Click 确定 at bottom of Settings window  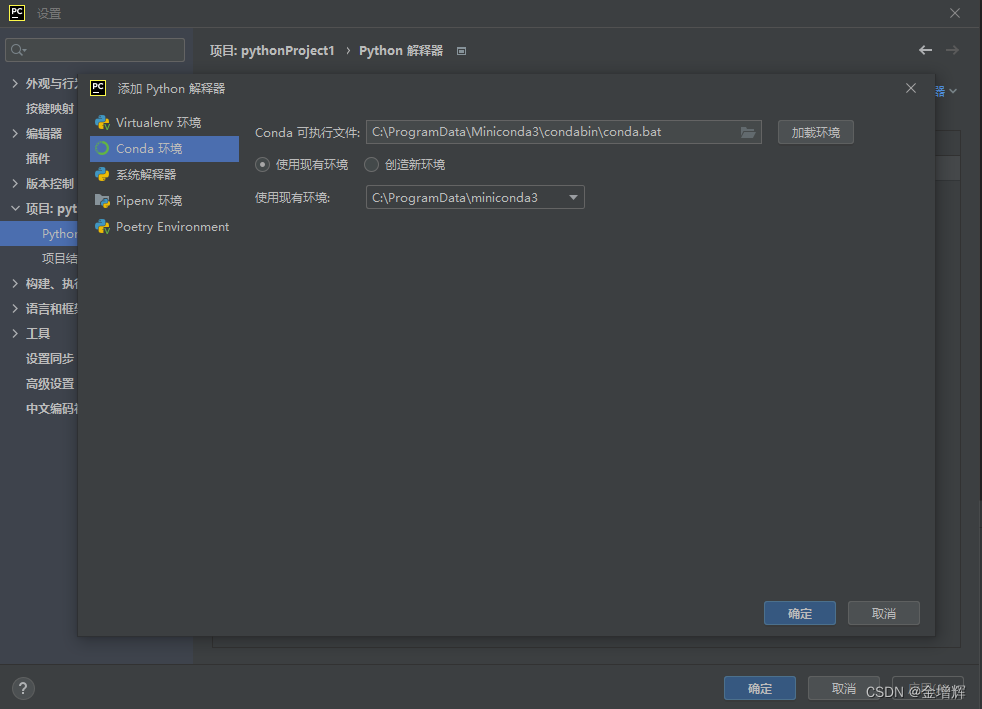(760, 688)
